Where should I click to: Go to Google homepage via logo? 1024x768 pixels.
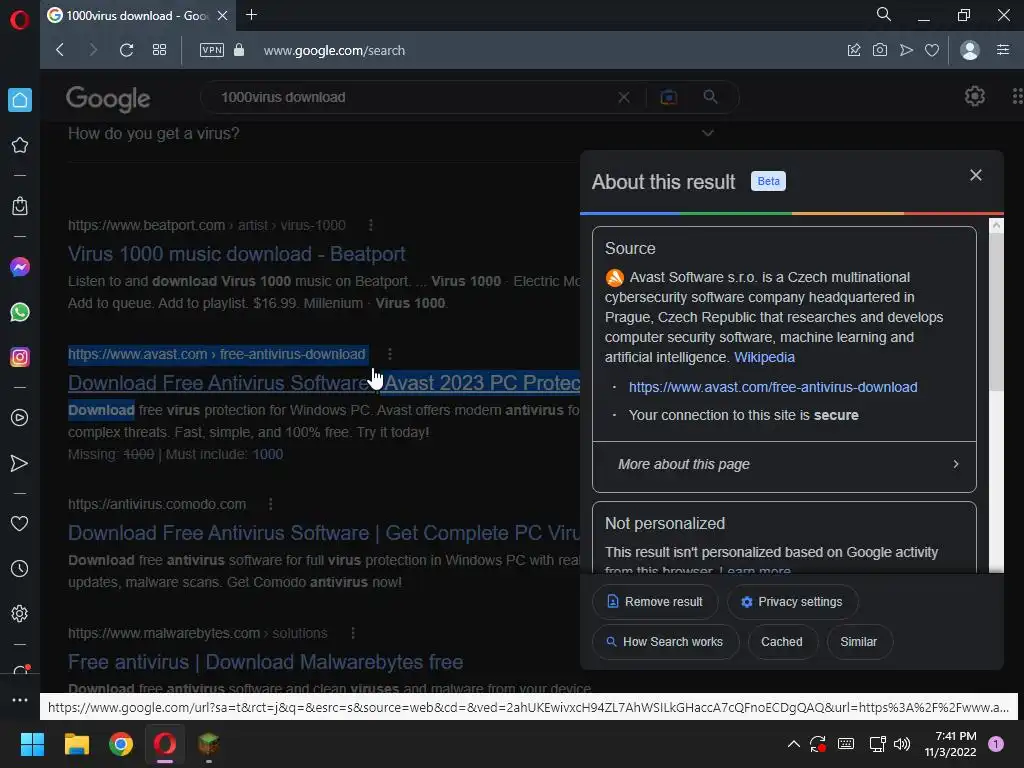108,99
